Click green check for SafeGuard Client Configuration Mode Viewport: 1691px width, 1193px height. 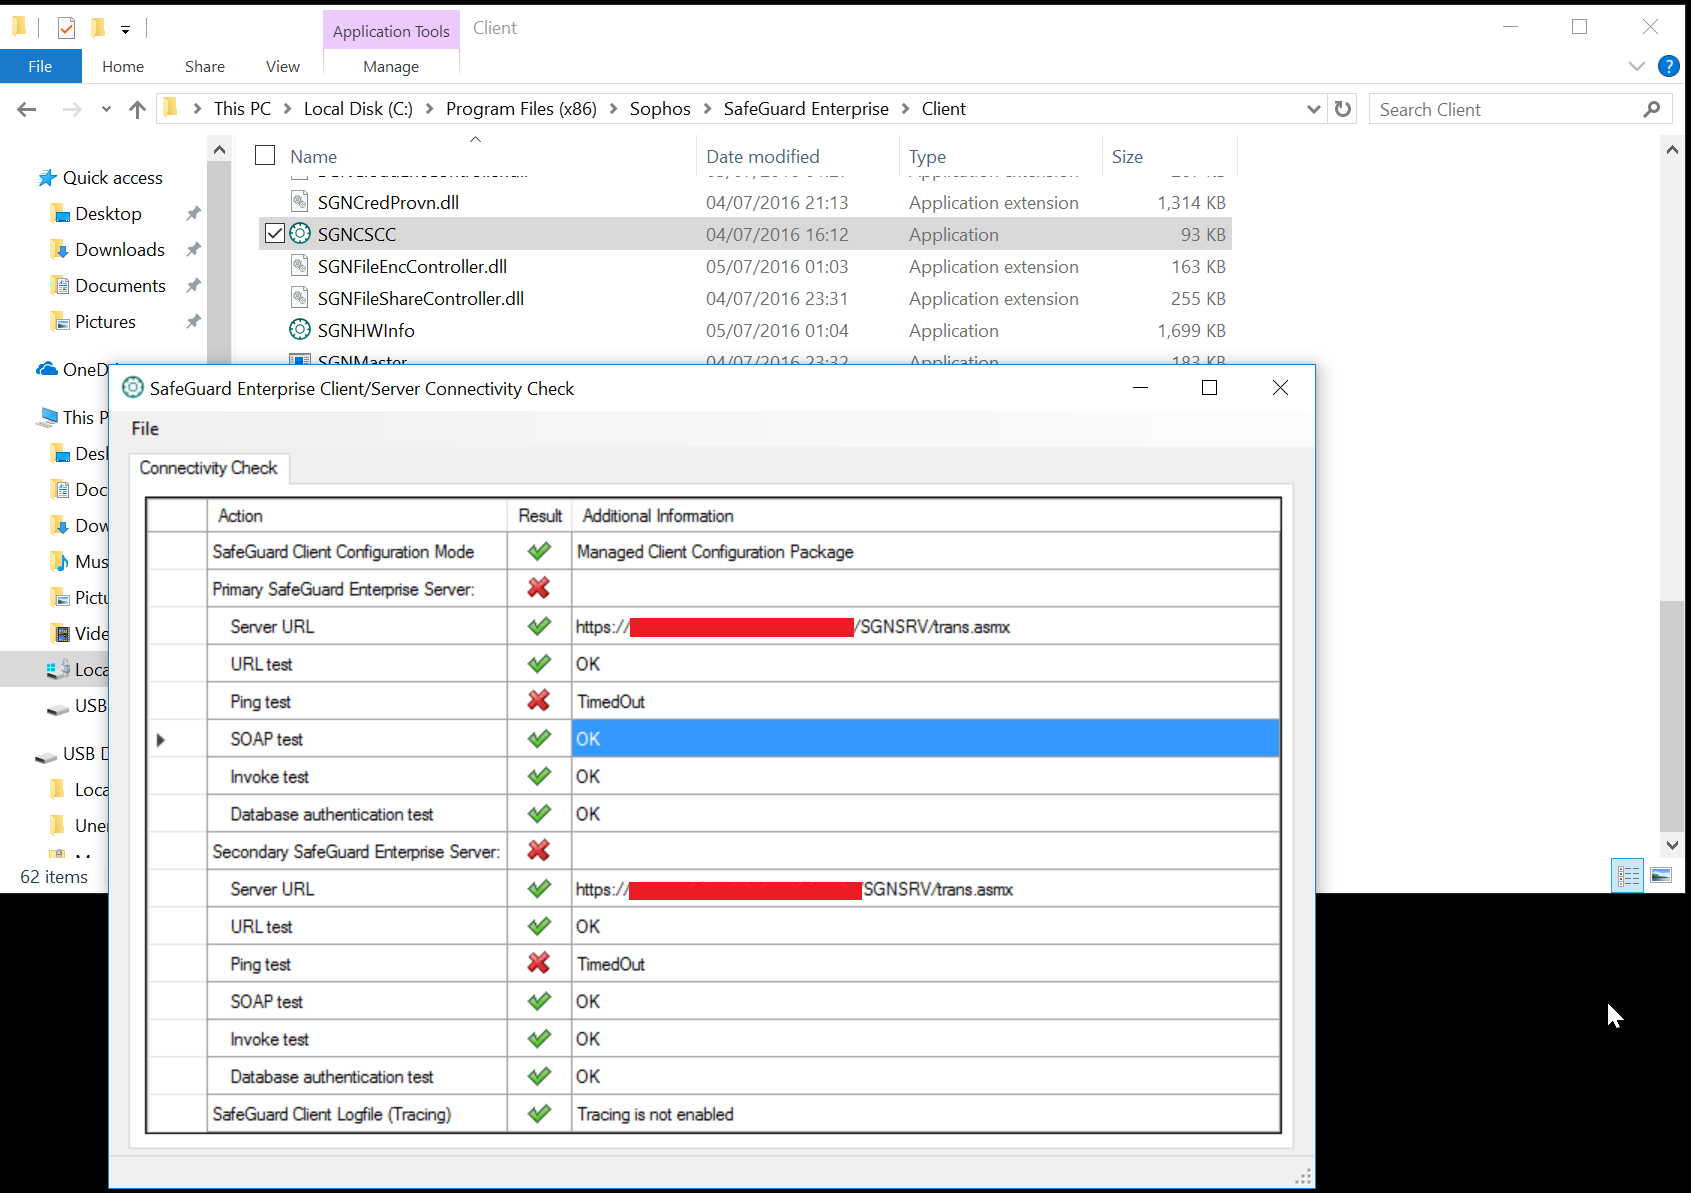coord(539,551)
